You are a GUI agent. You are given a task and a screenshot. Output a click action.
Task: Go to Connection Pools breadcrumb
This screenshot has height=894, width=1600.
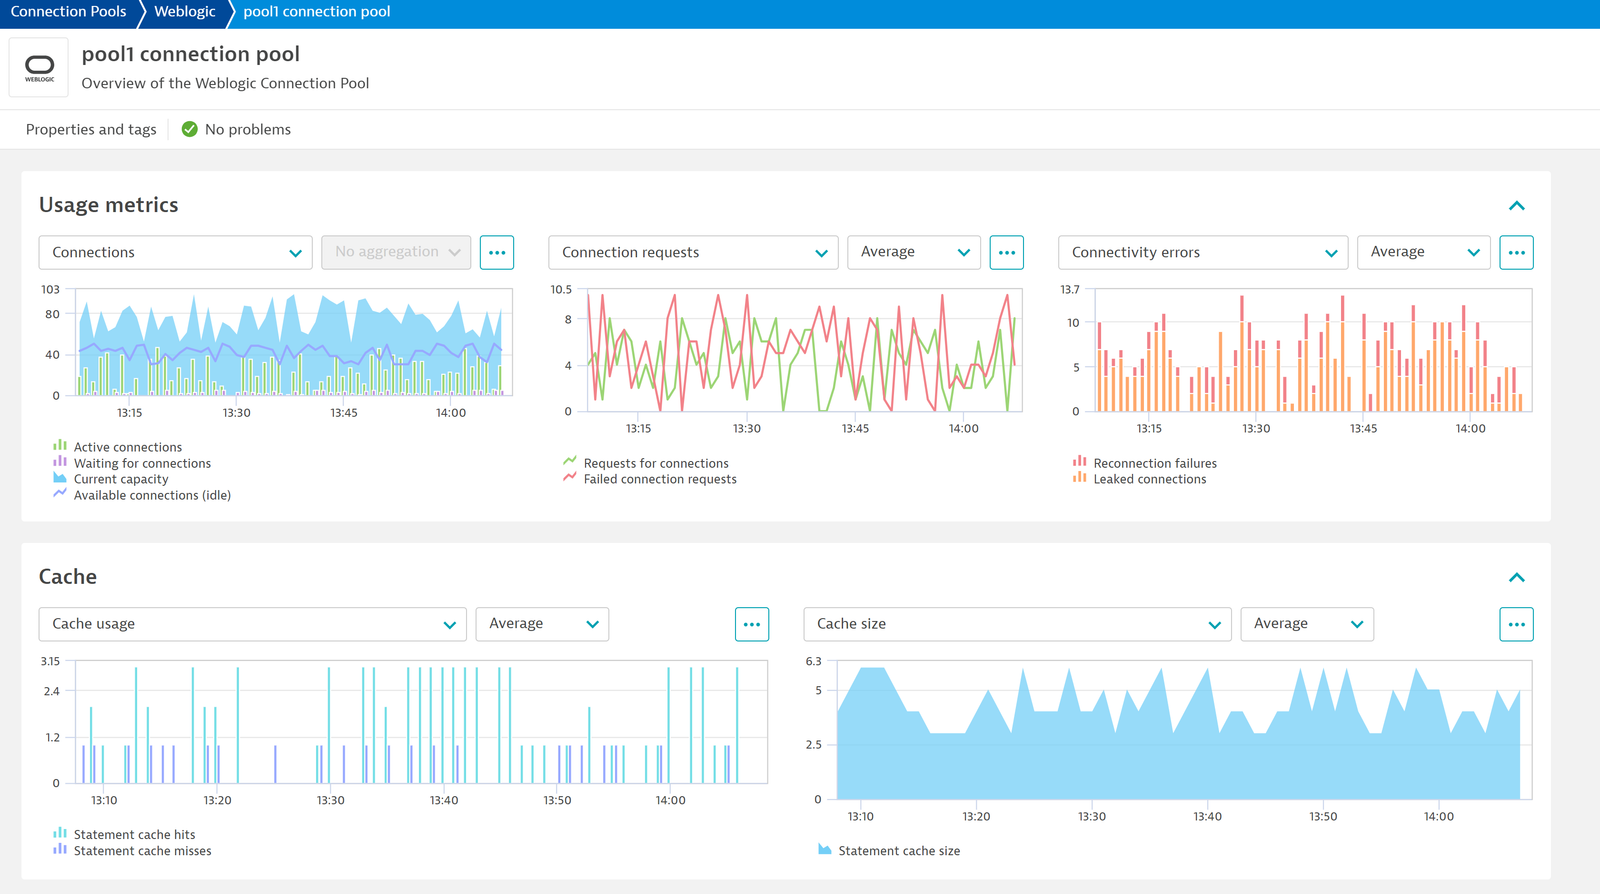click(68, 12)
